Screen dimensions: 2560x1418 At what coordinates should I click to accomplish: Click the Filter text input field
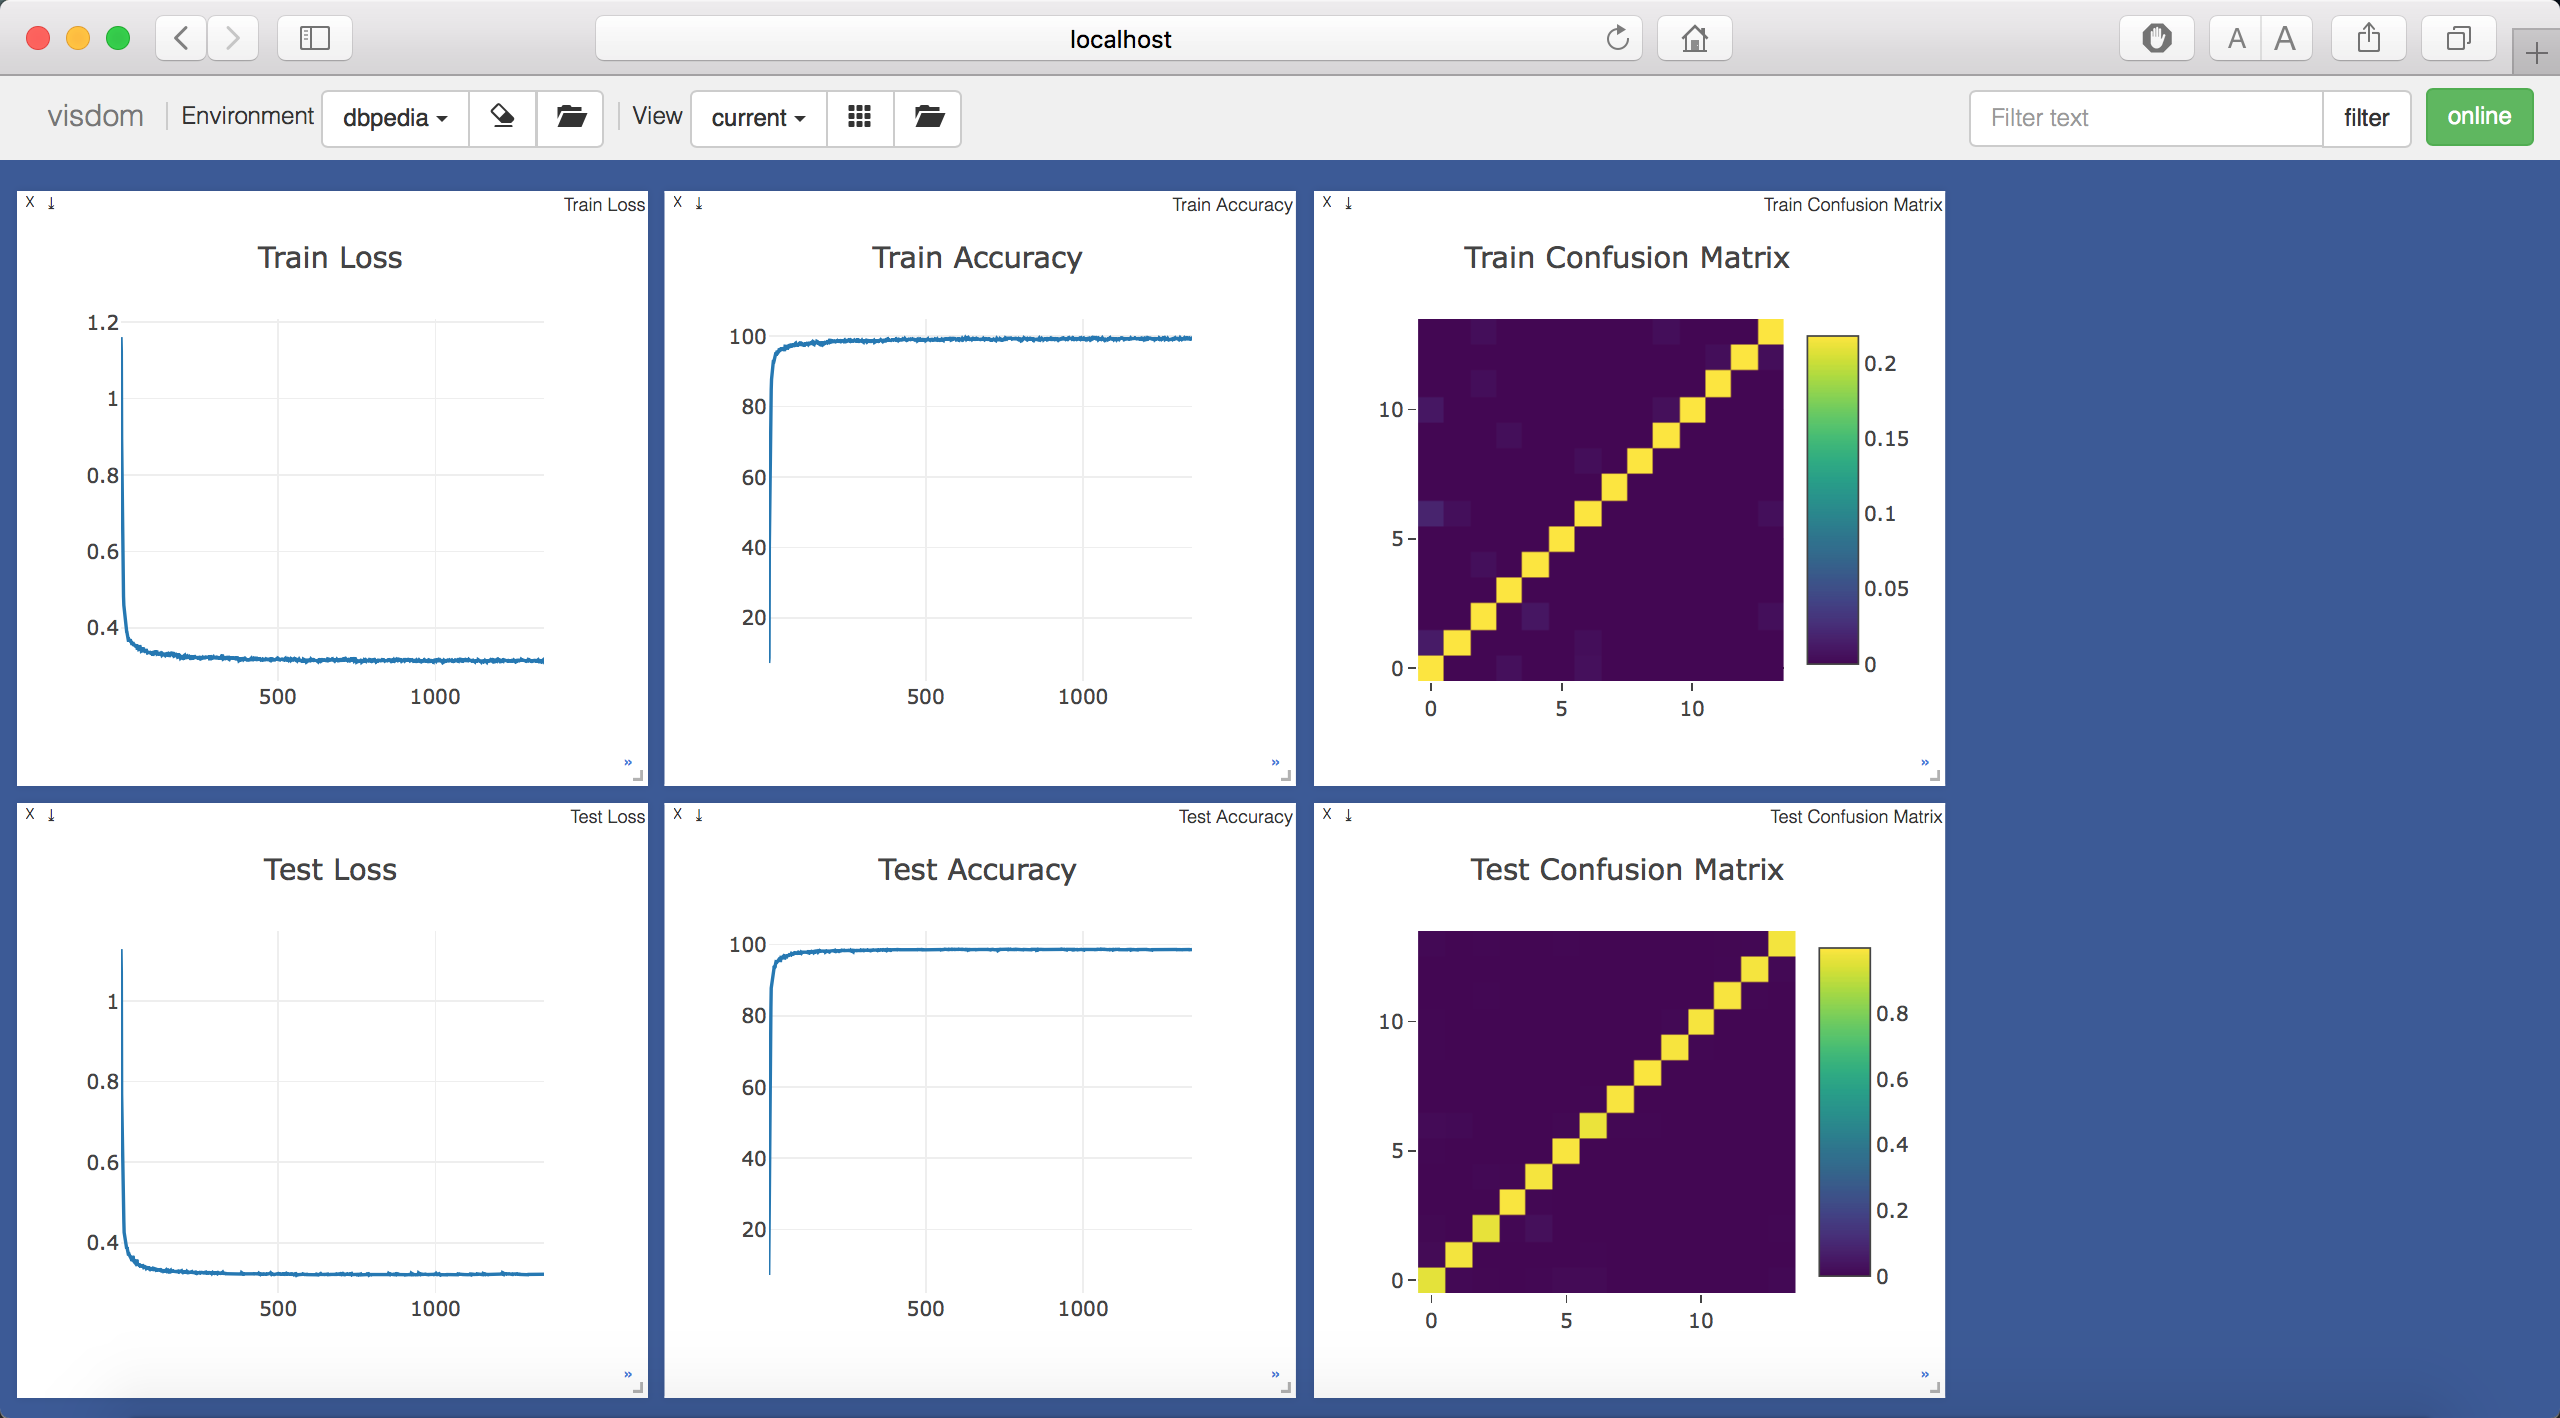(2145, 117)
